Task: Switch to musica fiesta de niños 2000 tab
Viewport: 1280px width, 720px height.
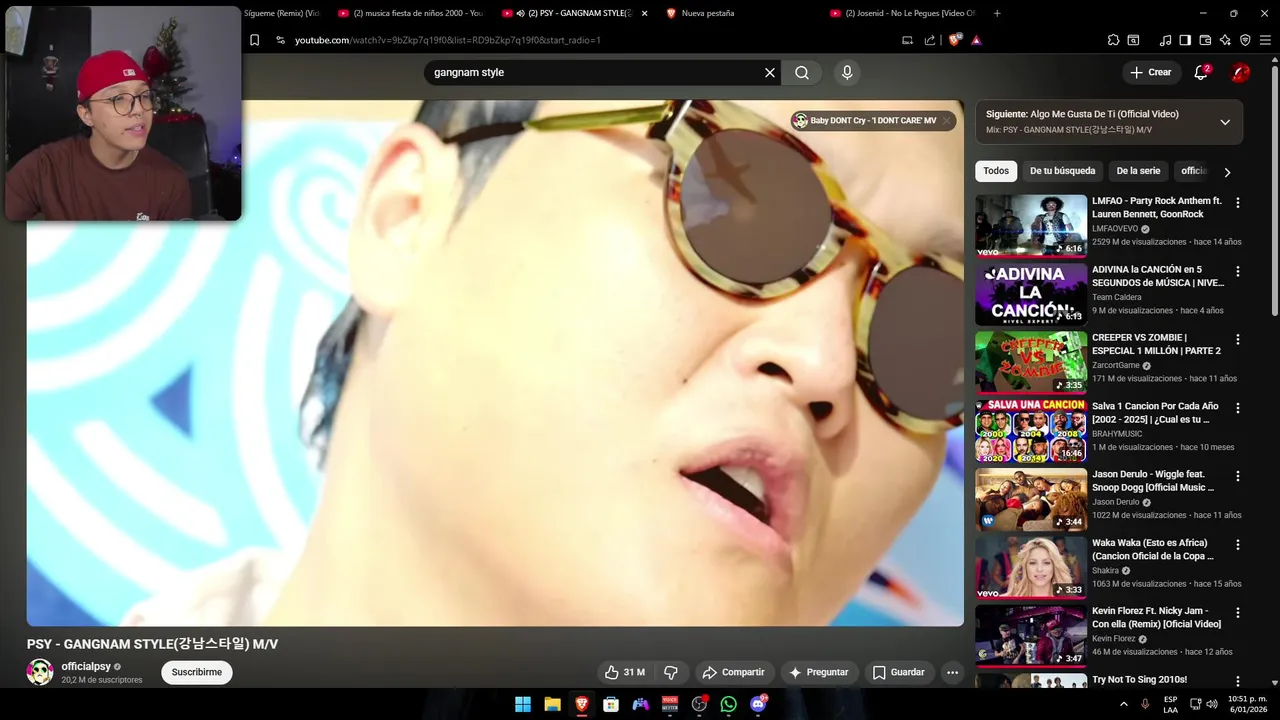Action: 410,13
